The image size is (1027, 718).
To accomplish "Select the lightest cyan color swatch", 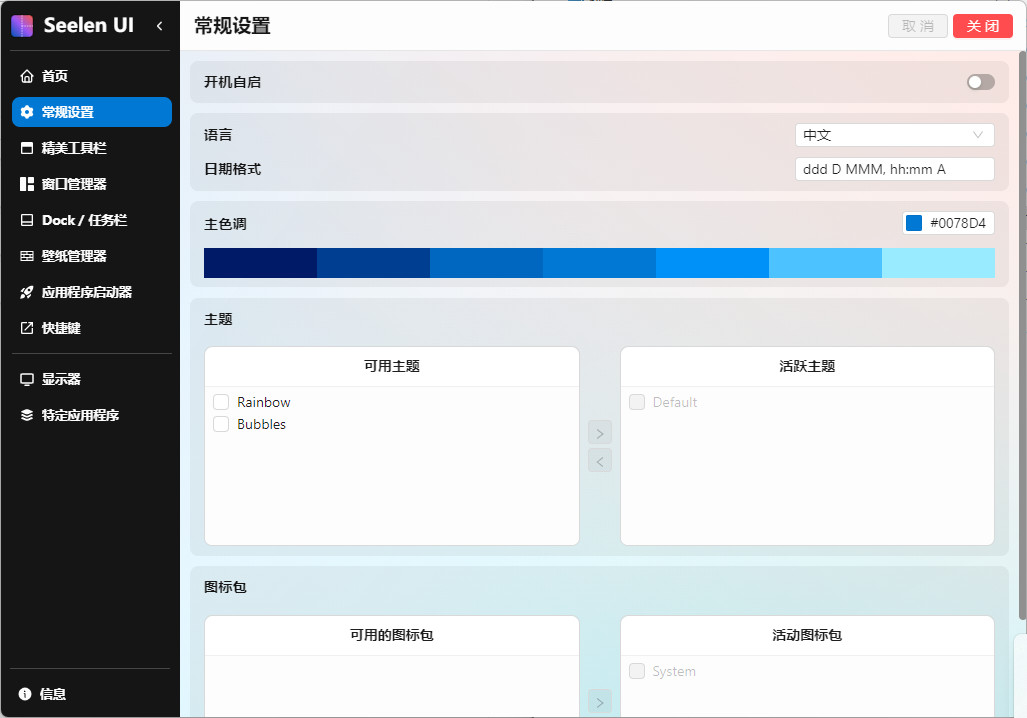I will (x=938, y=263).
